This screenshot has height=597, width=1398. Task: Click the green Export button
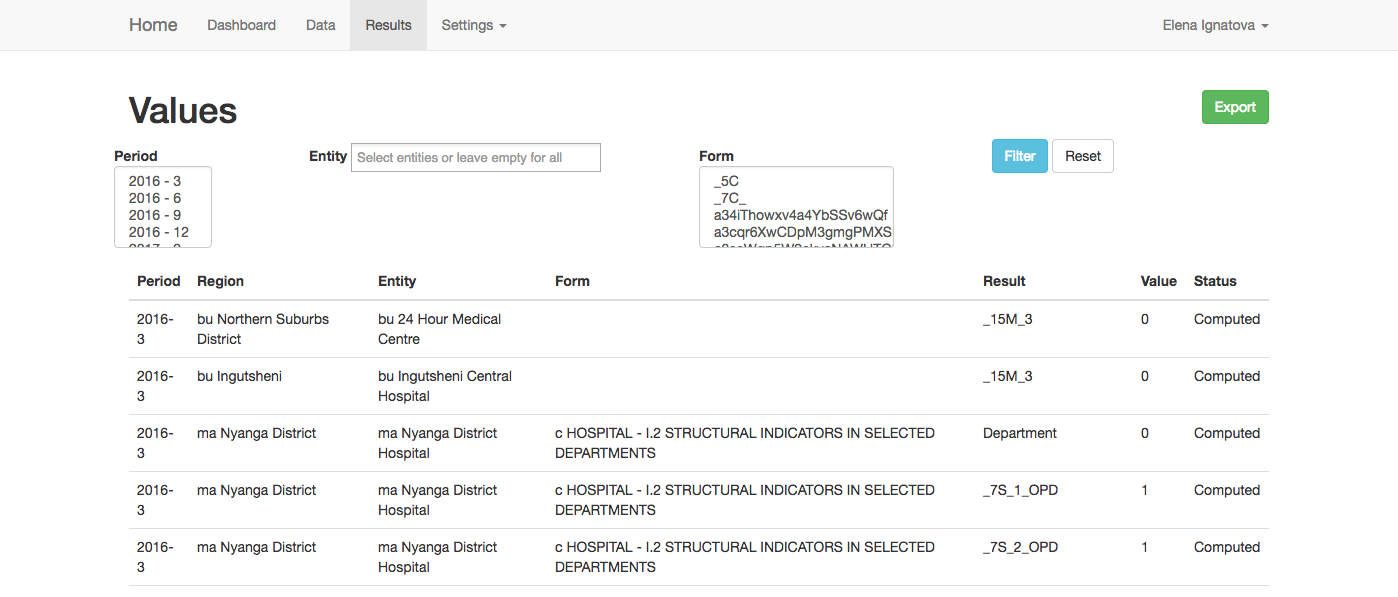1235,107
